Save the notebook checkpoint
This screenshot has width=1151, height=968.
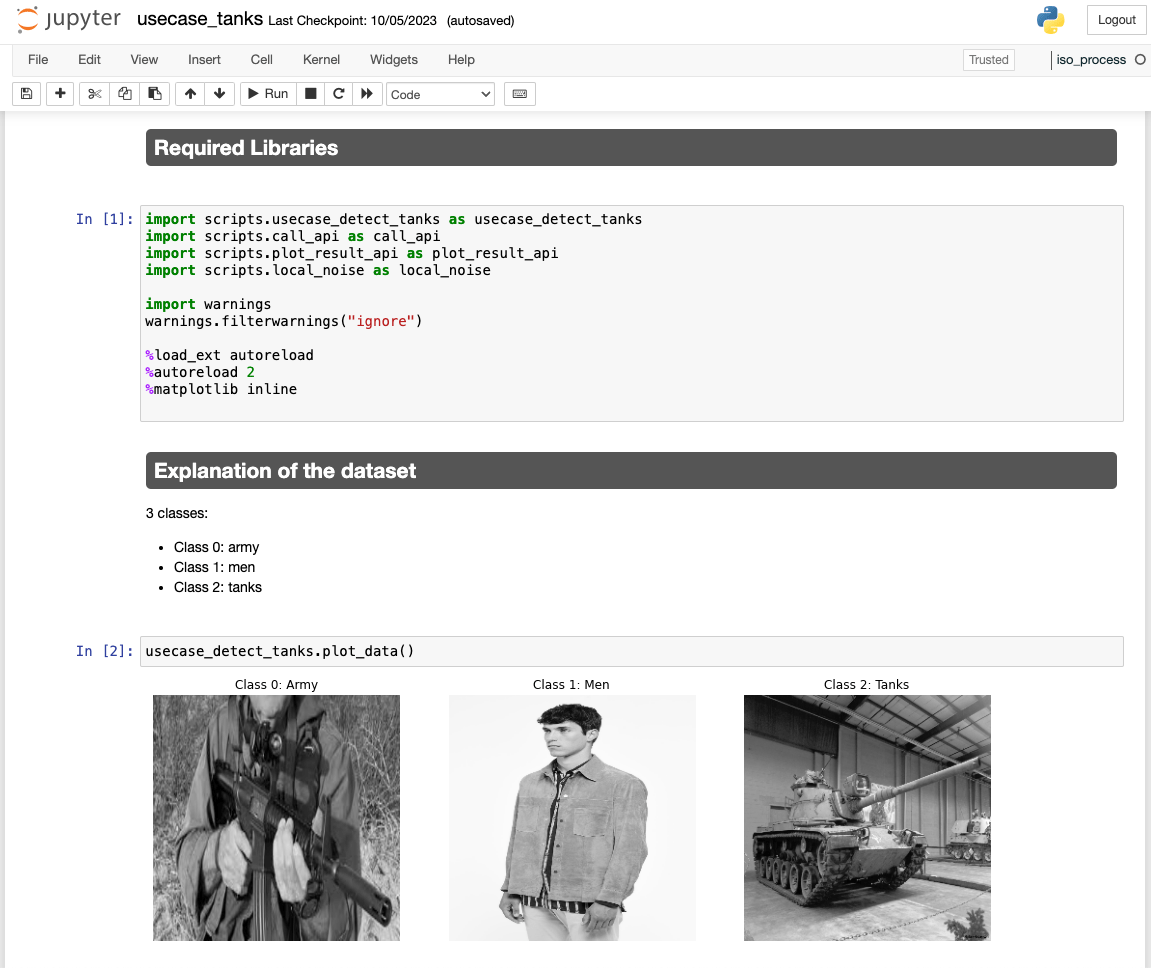pyautogui.click(x=26, y=93)
